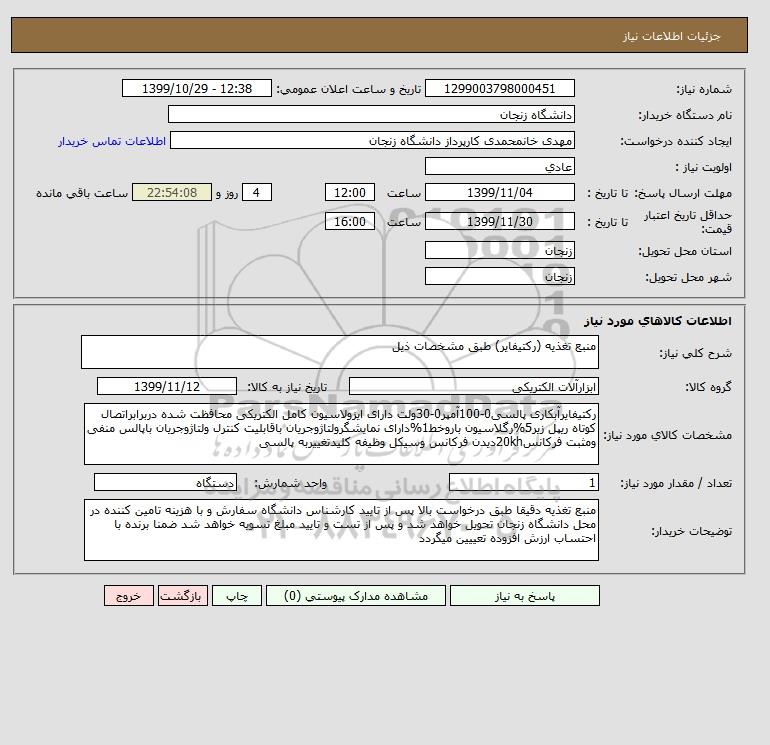The image size is (770, 745).
Task: Click remaining days field showing 4
Action: point(256,193)
